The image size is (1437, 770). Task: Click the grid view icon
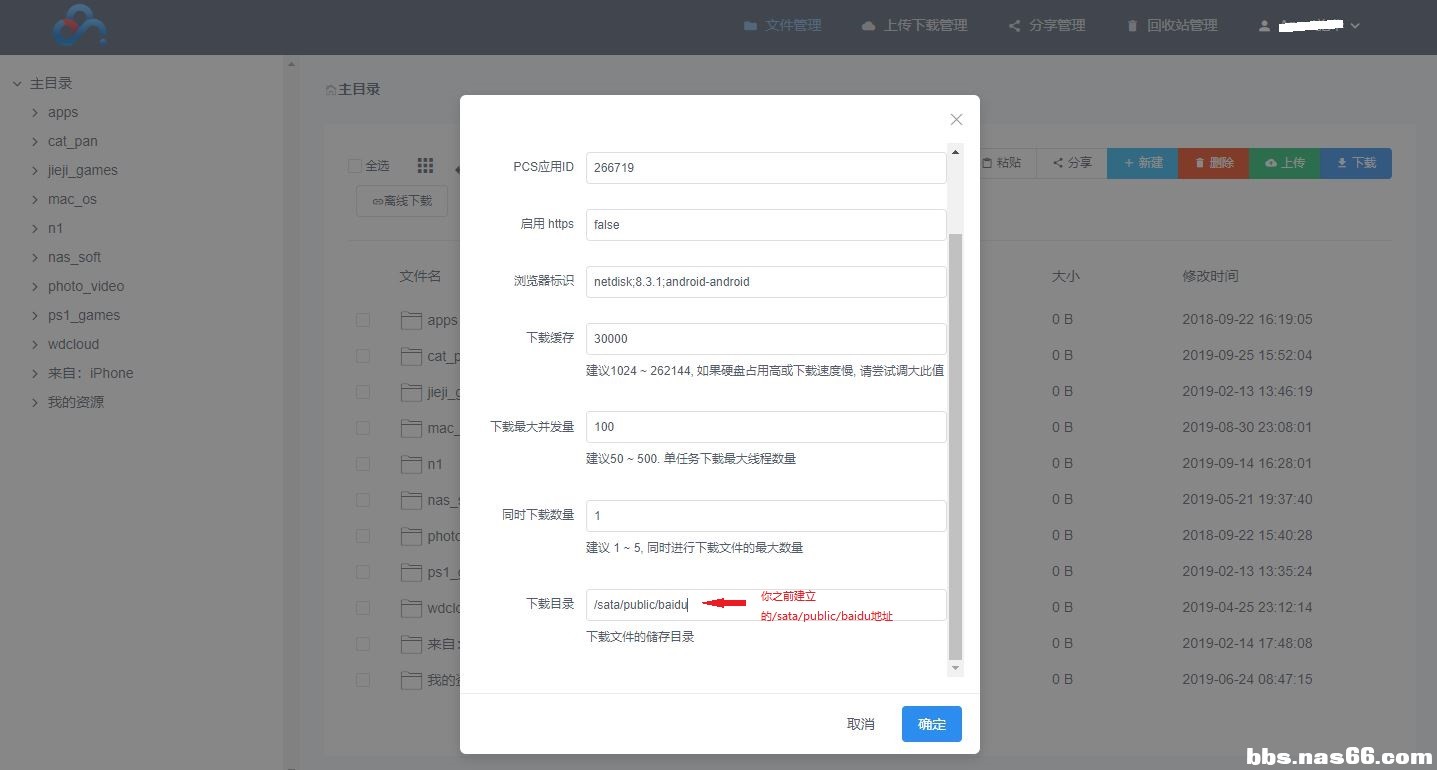425,165
